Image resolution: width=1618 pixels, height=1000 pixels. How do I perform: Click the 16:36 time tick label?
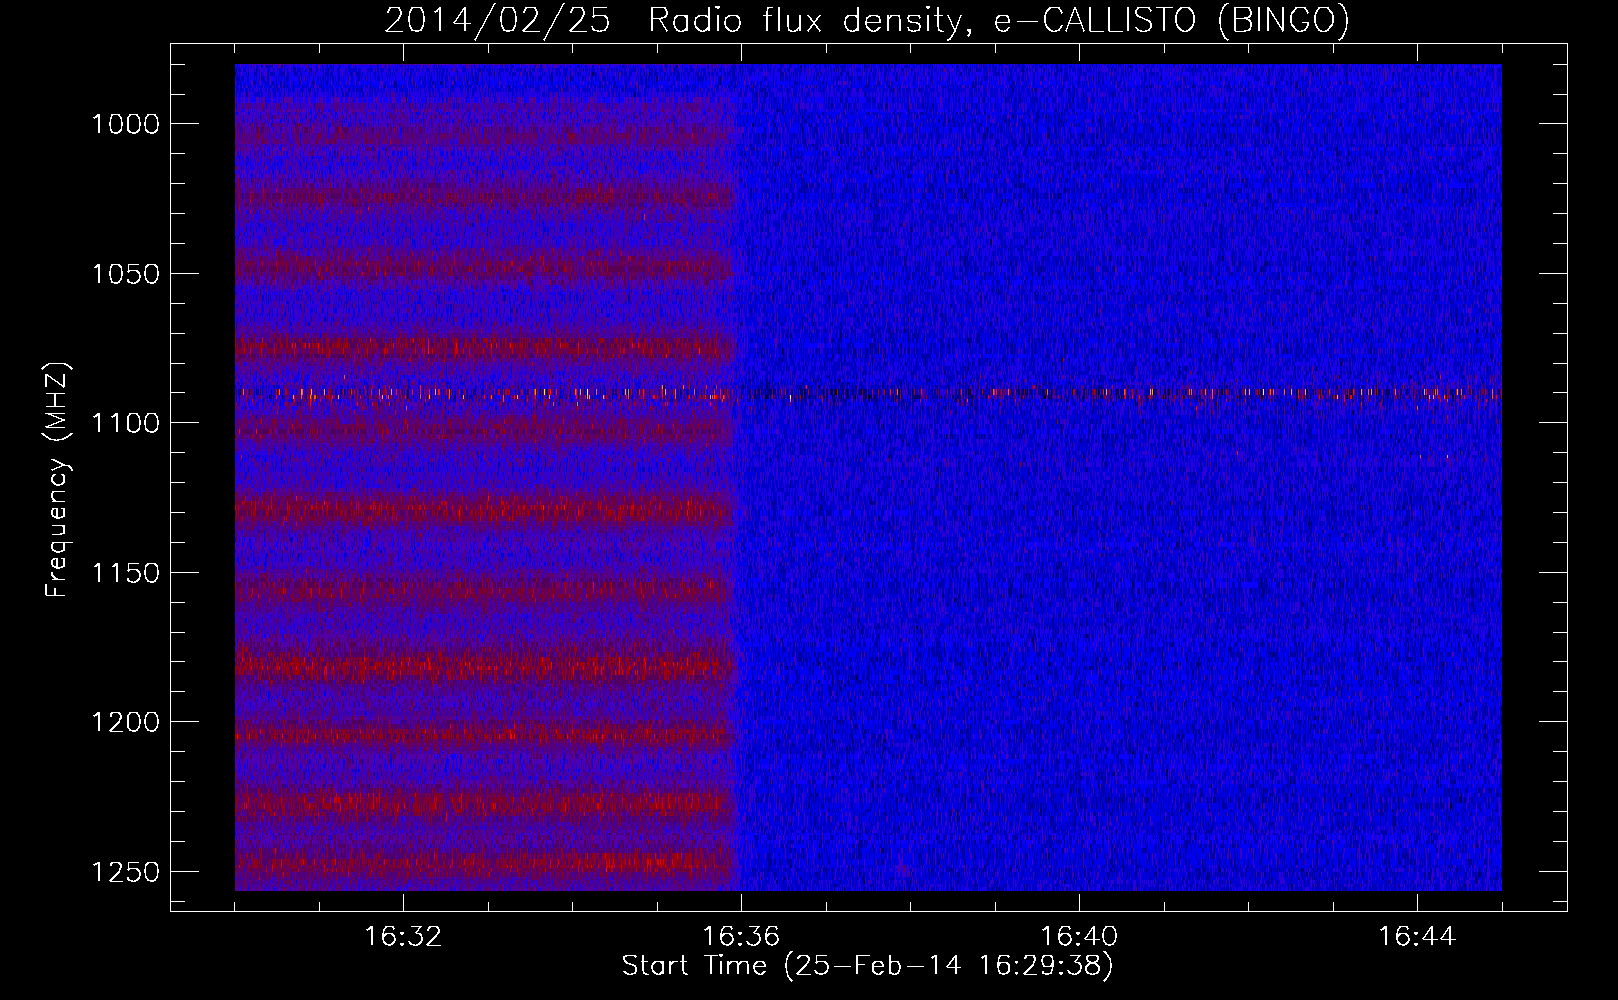pyautogui.click(x=741, y=937)
